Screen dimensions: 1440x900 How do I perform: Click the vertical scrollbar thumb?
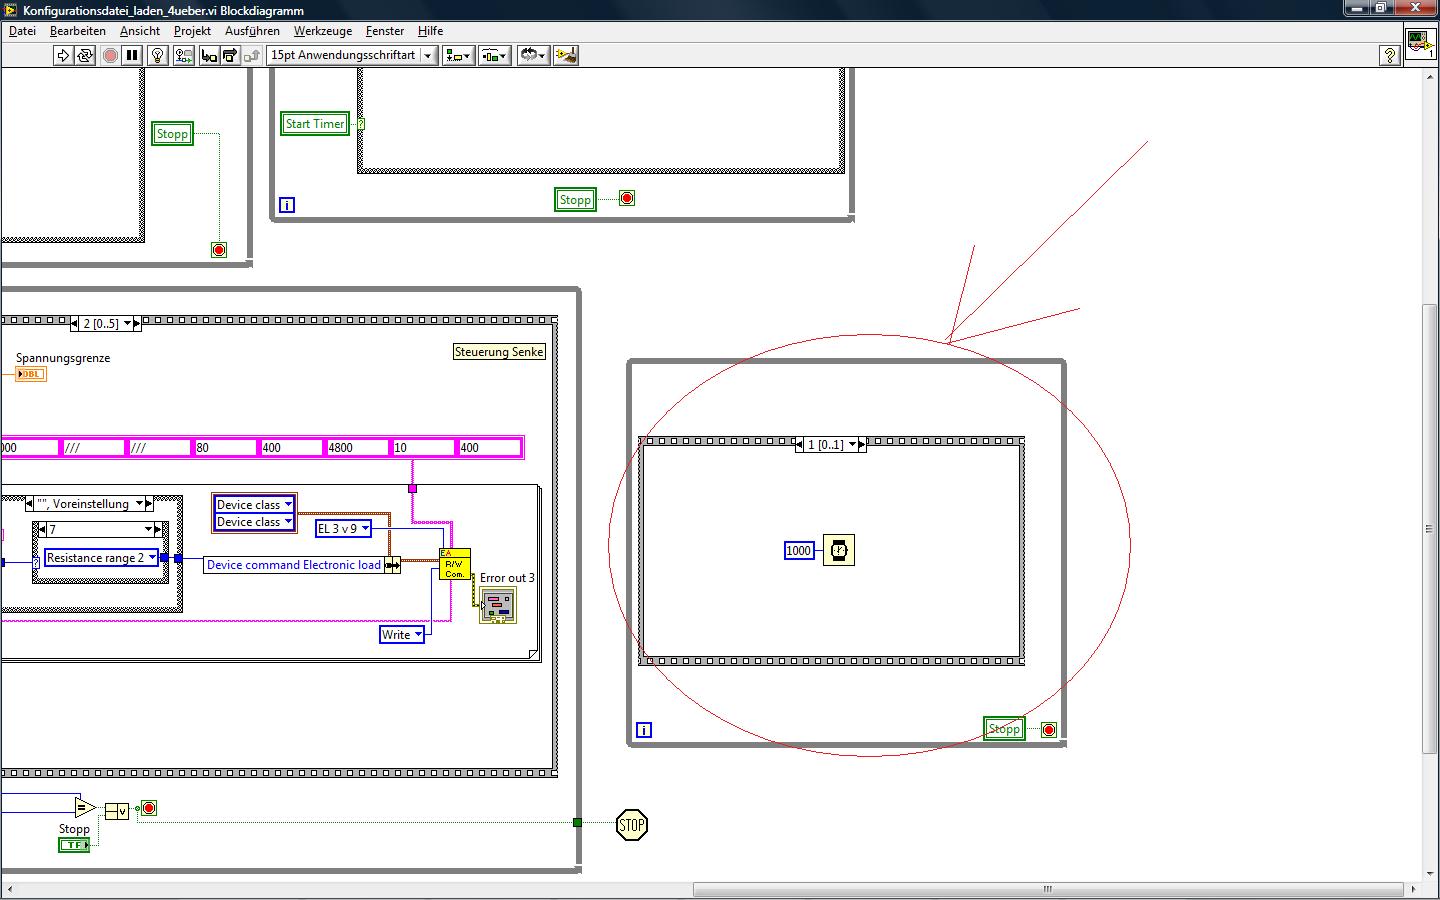coord(1430,528)
